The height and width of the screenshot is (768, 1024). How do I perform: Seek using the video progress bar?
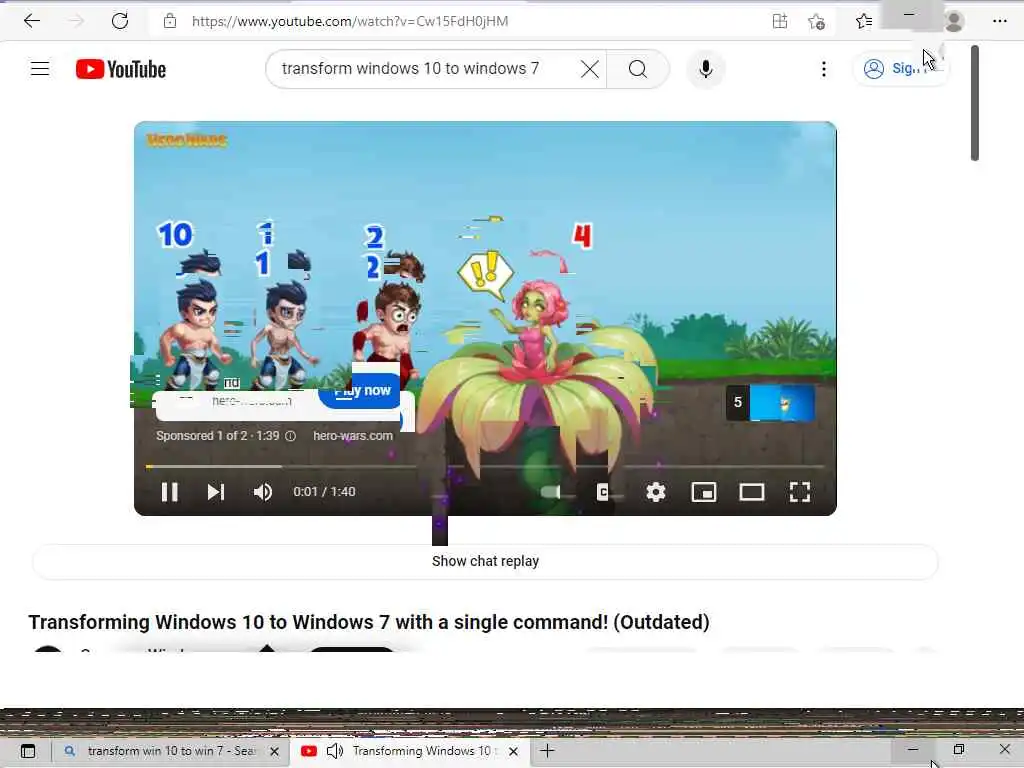485,466
